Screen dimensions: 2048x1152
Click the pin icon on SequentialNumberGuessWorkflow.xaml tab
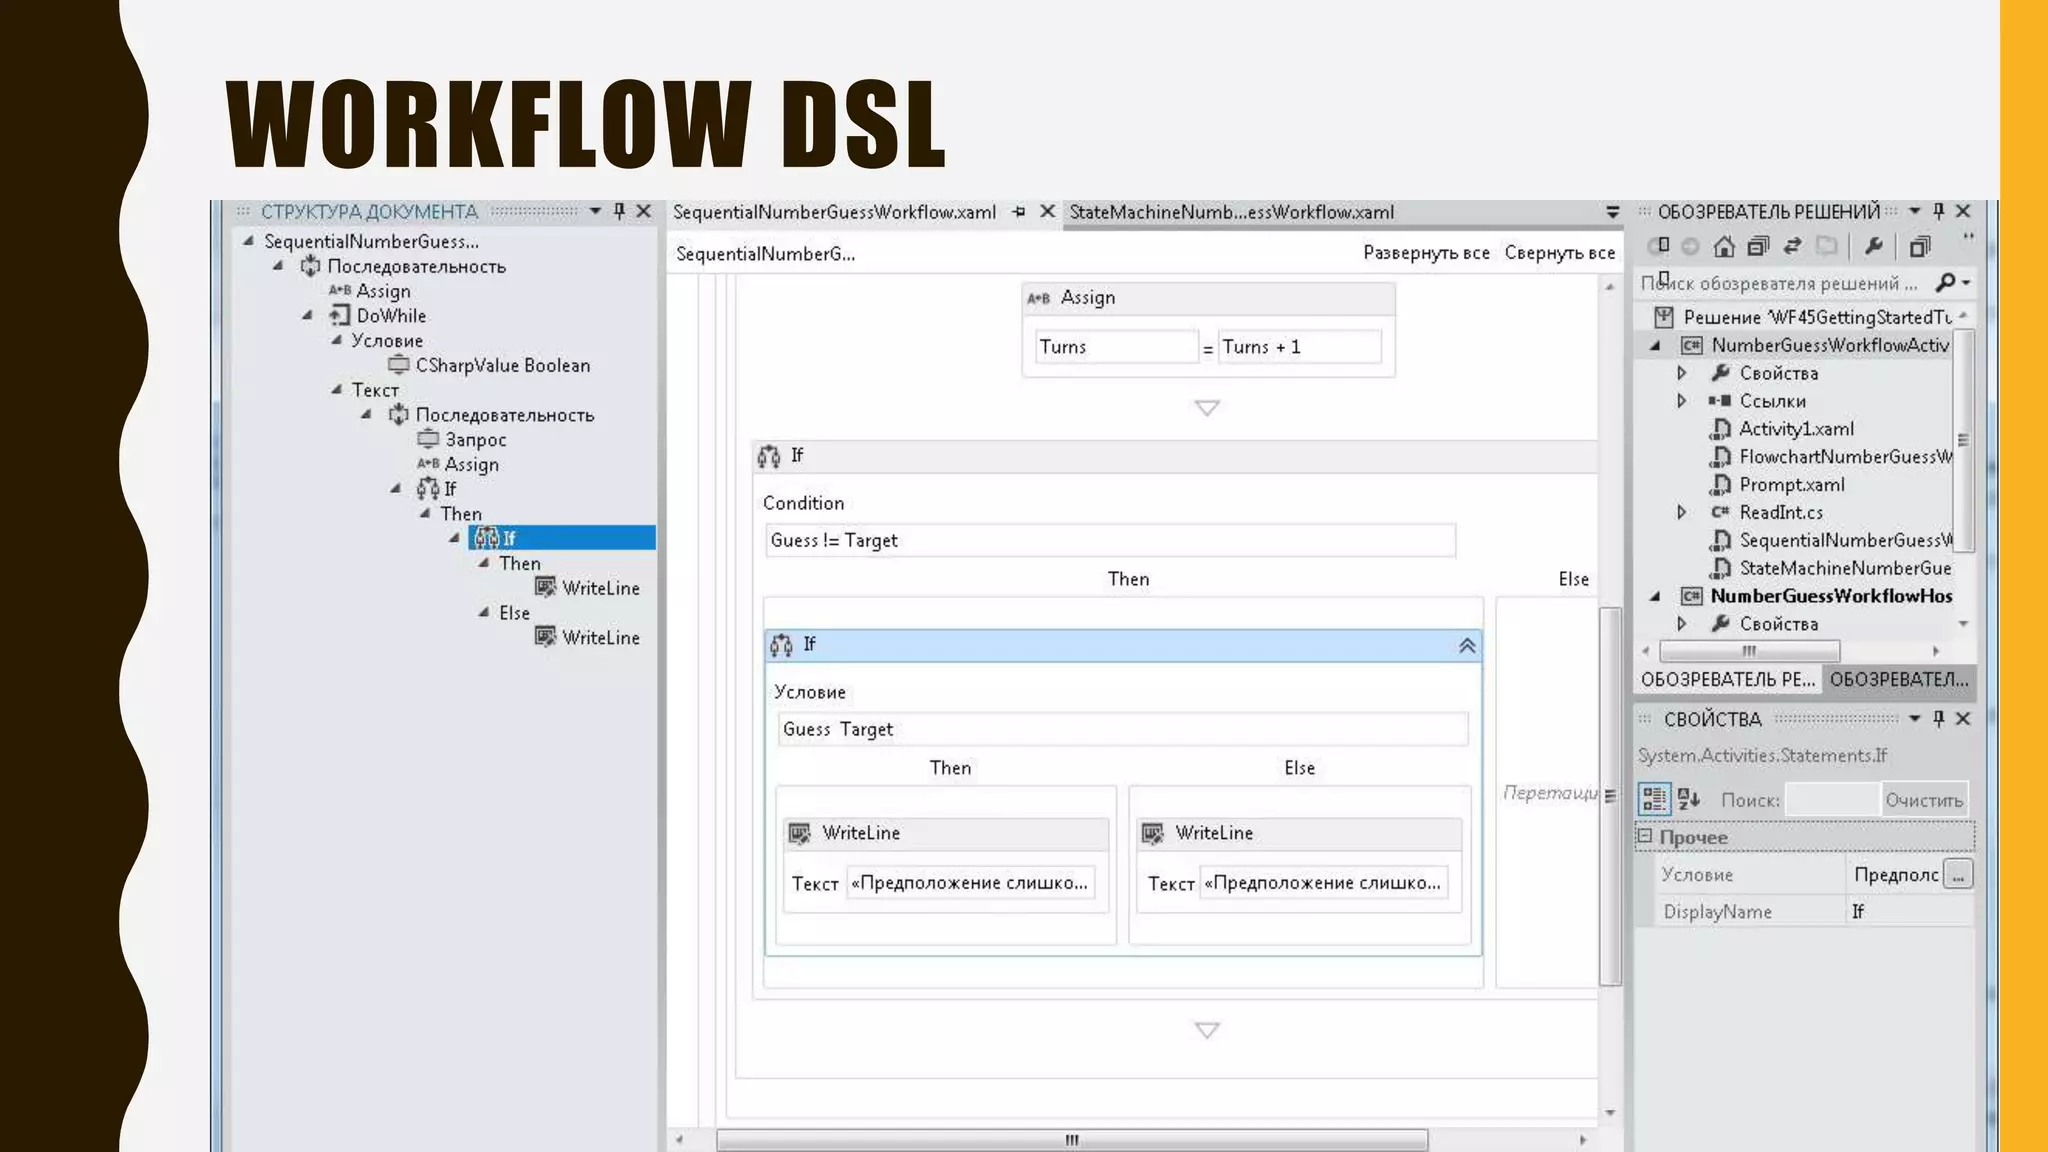(x=1018, y=212)
